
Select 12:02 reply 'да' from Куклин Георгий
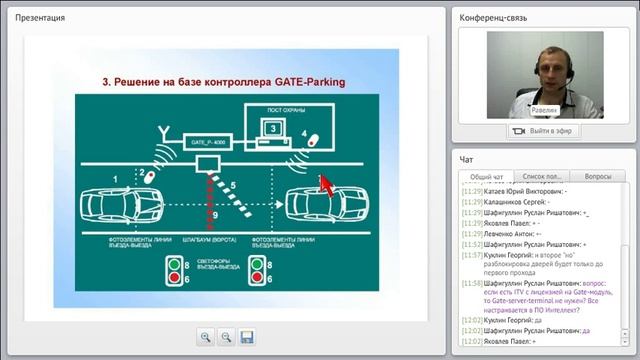(502, 320)
